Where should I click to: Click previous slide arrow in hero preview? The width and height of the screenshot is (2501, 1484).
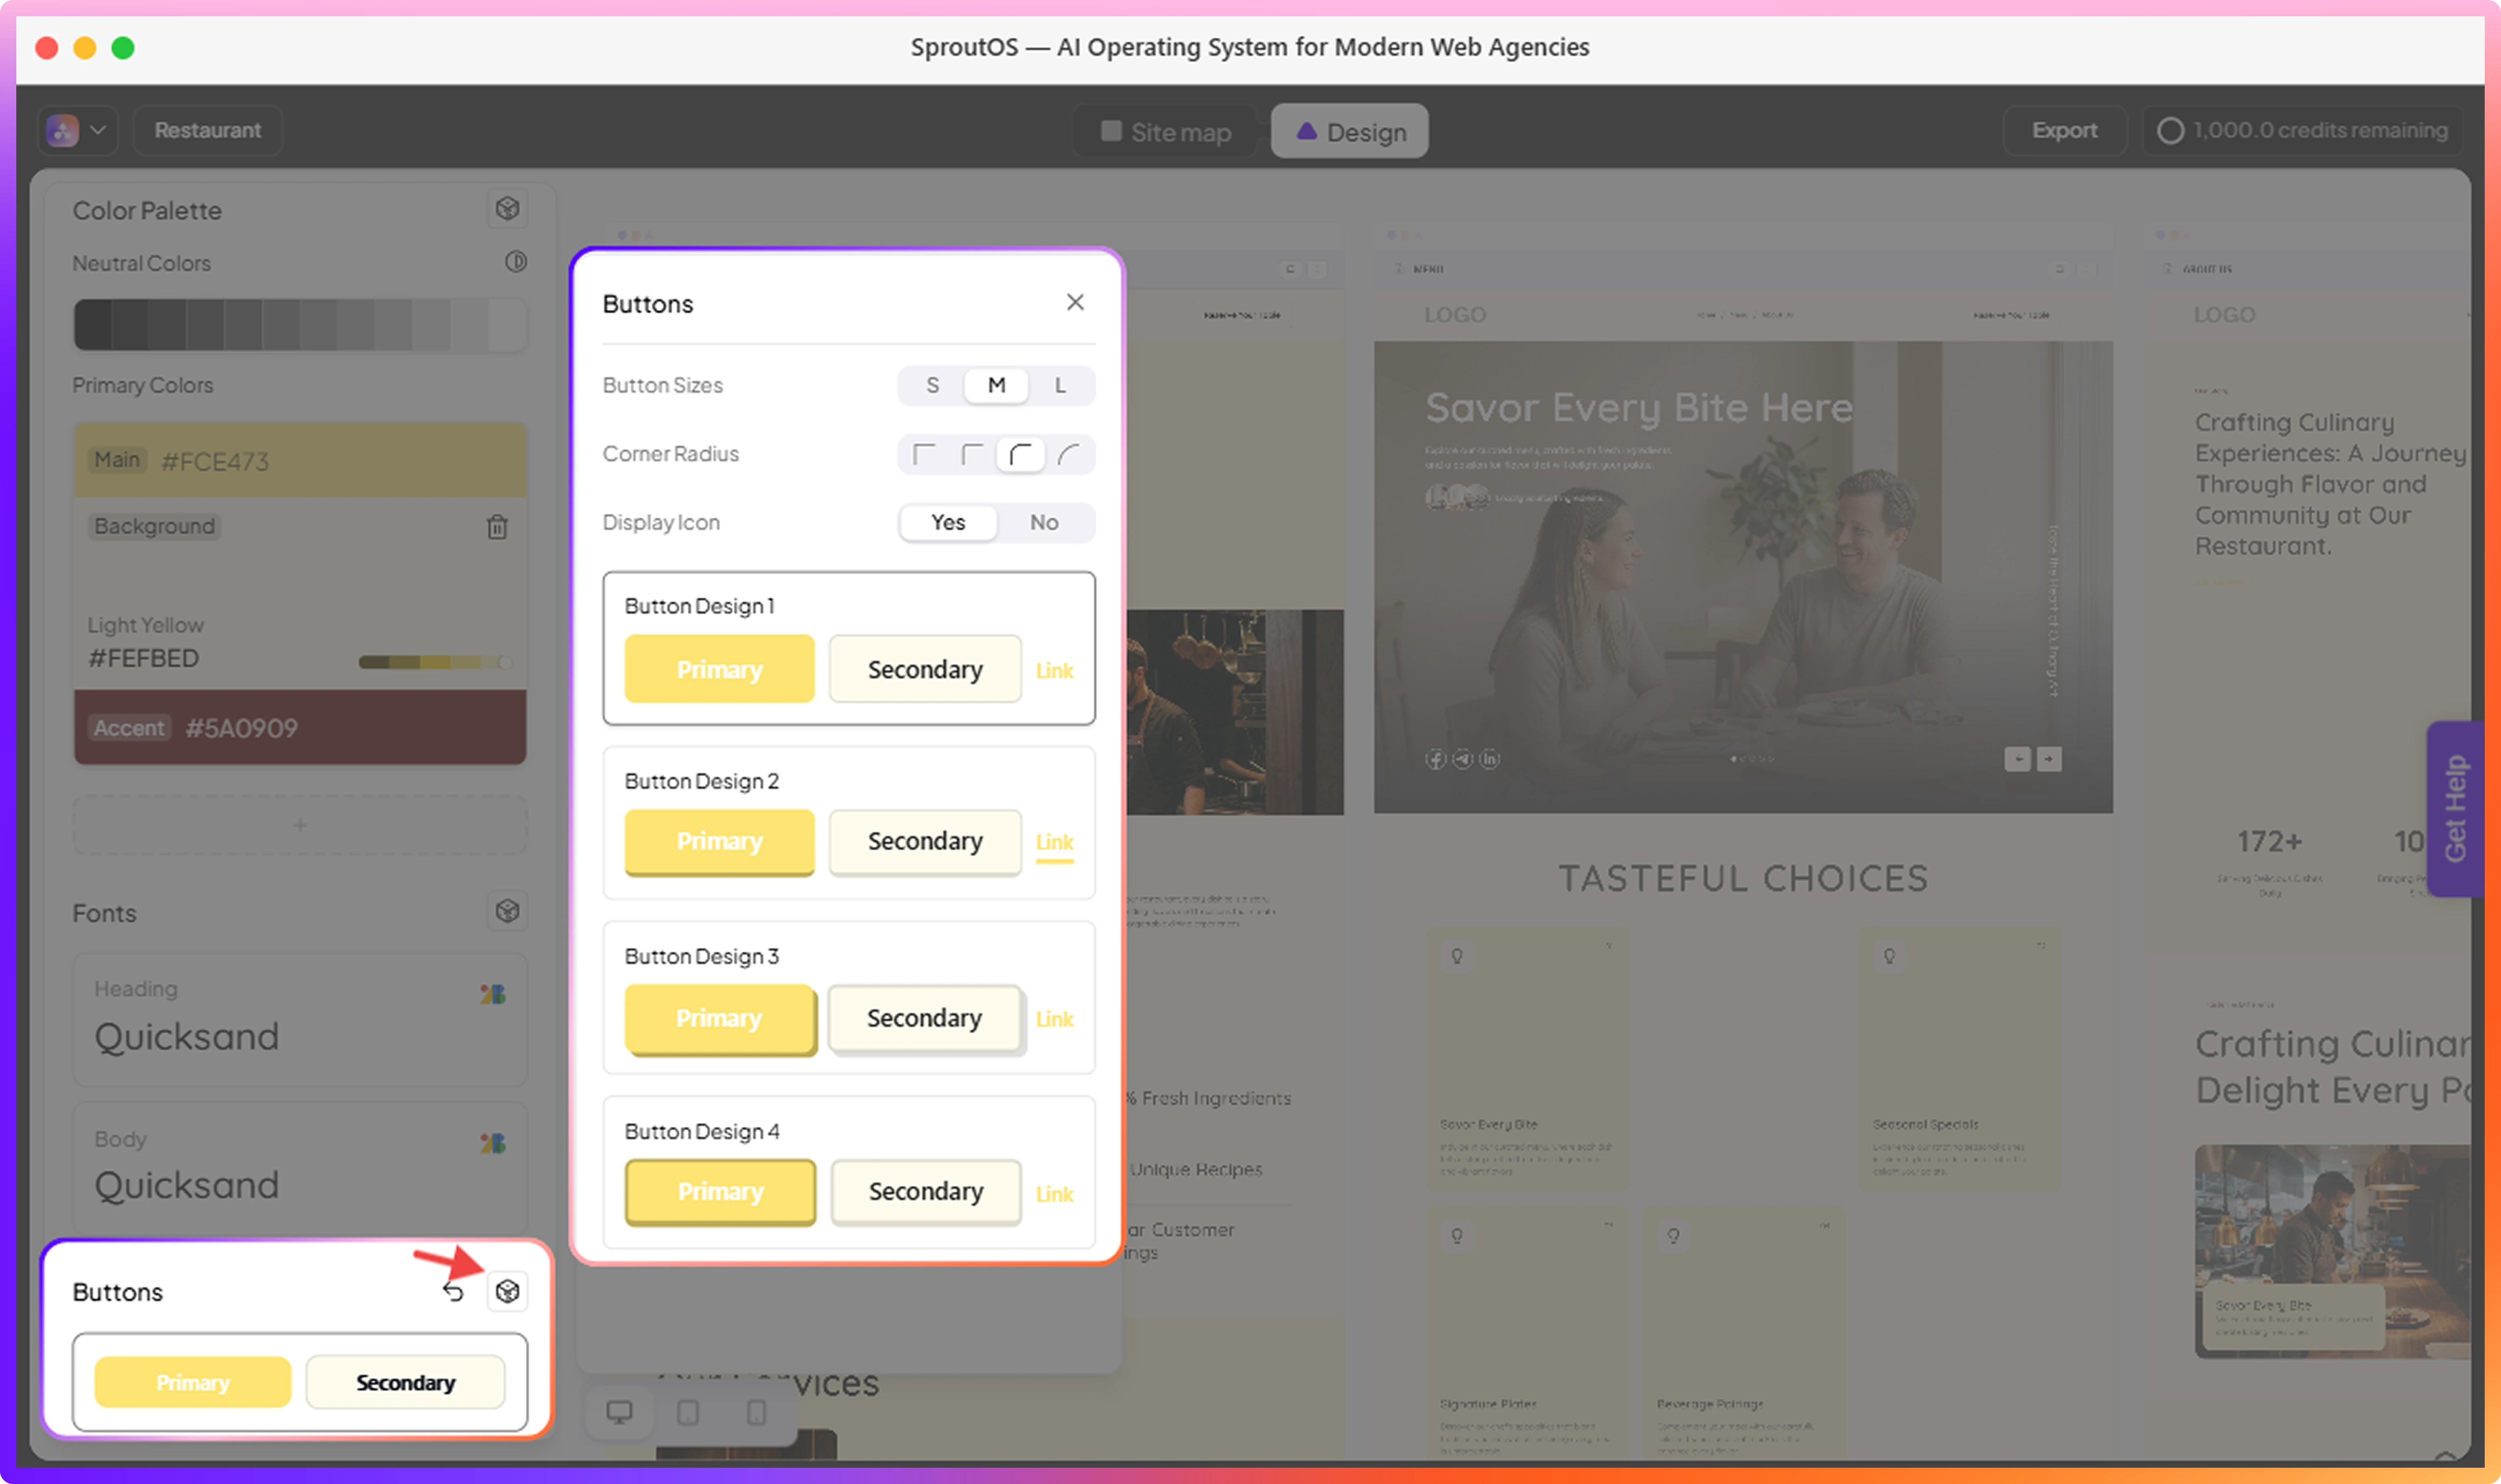tap(2017, 759)
